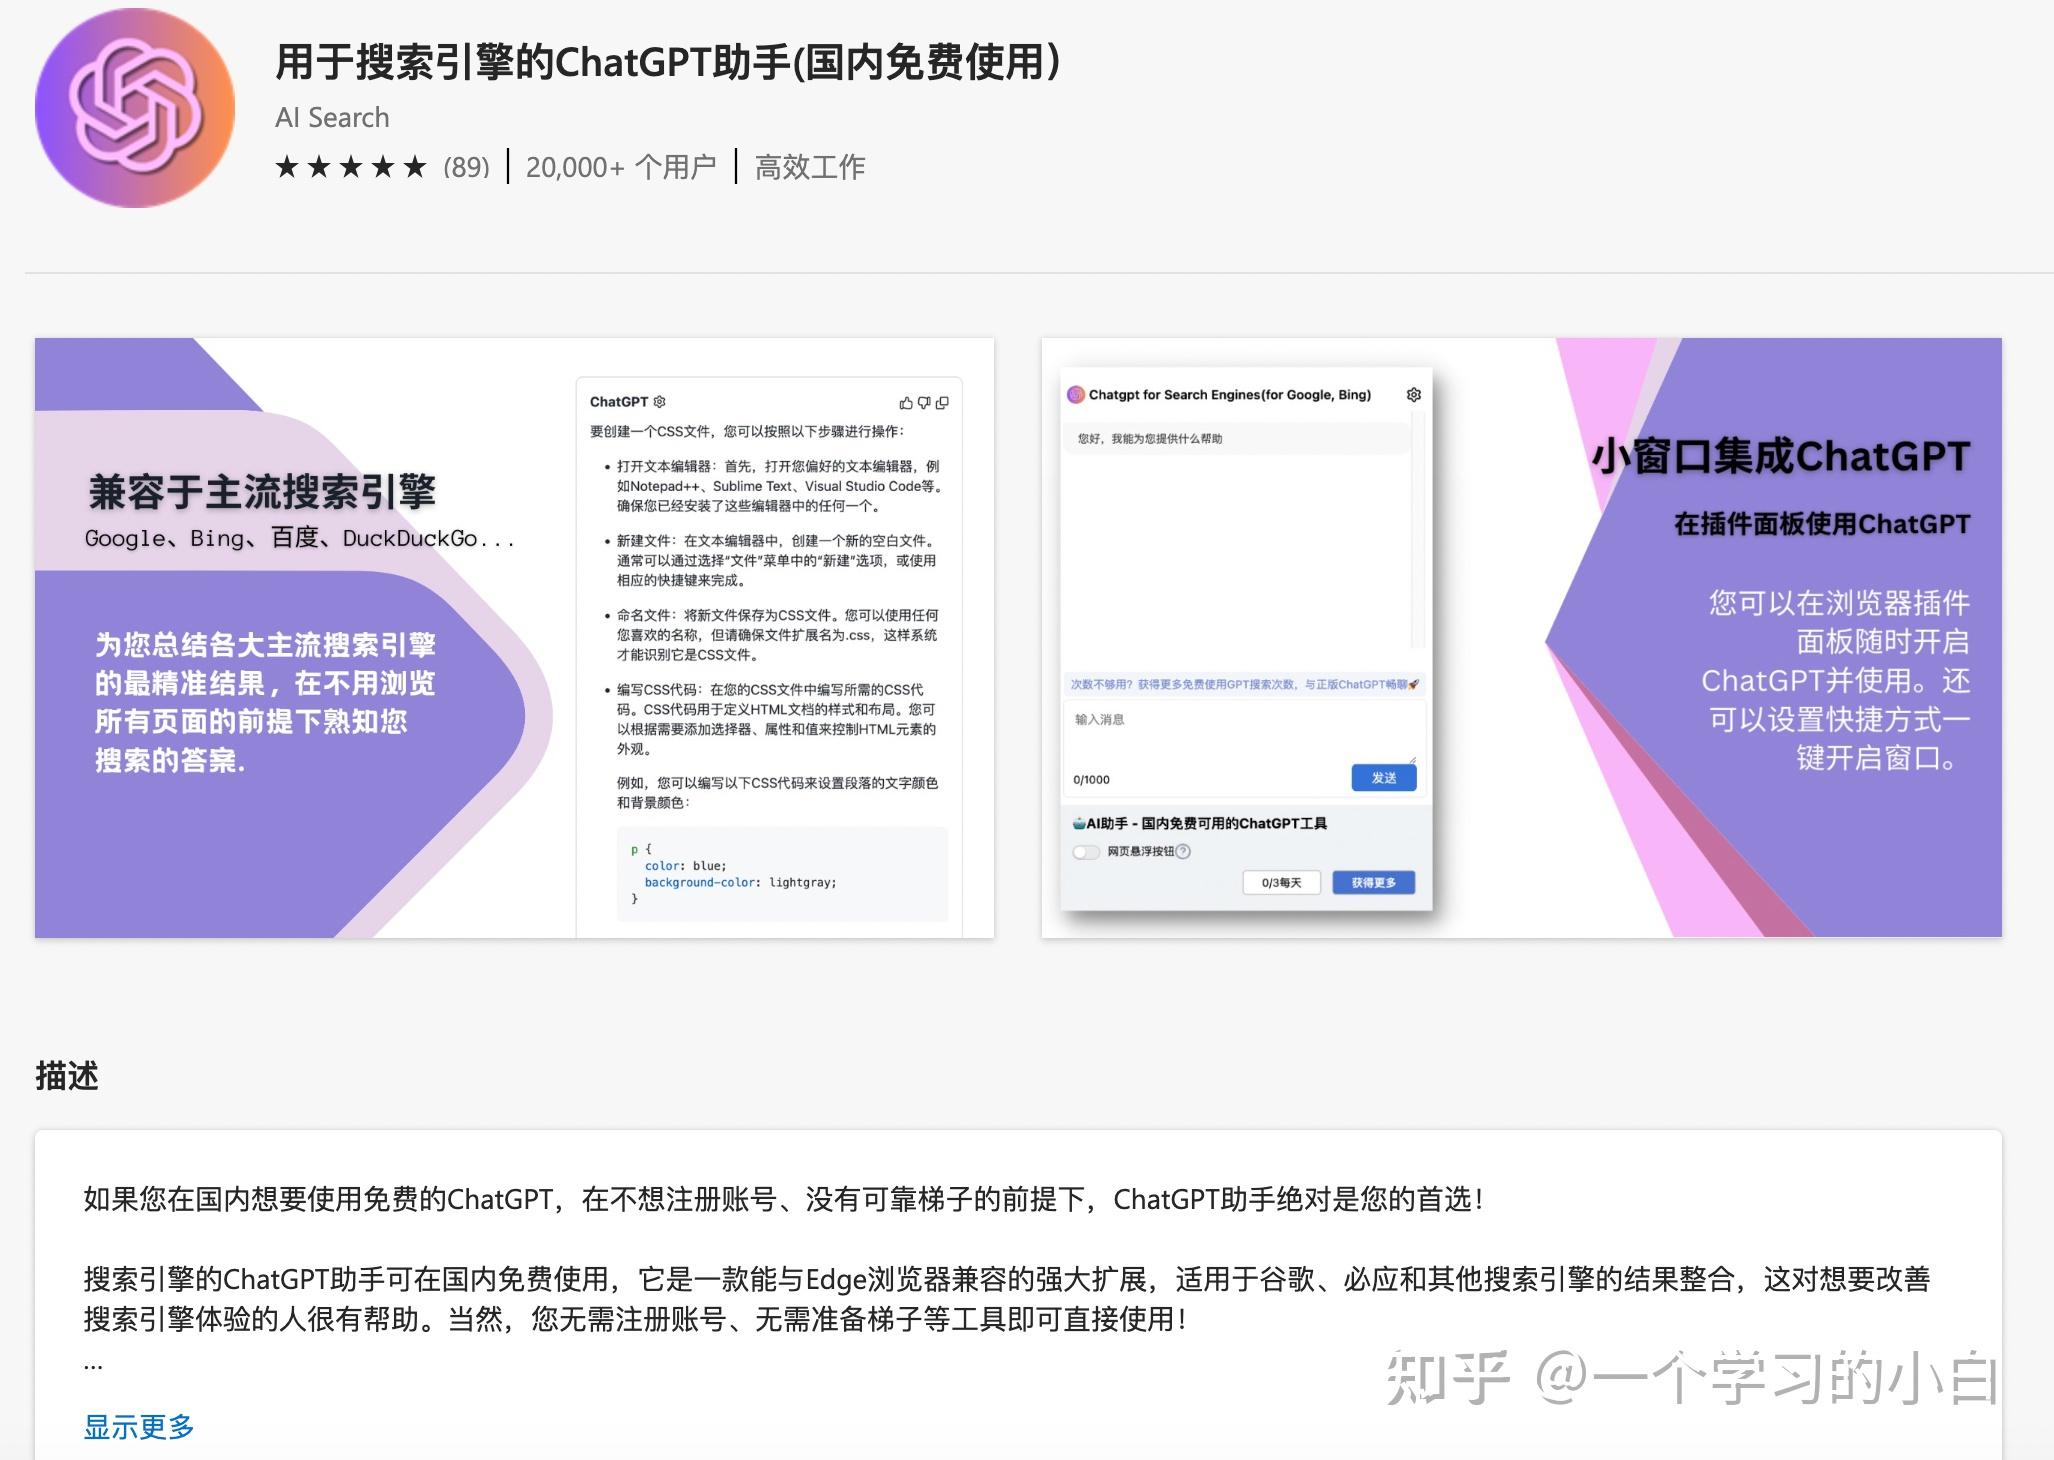Click the thumbs-up icon in ChatGPT card
2054x1460 pixels.
[x=906, y=403]
